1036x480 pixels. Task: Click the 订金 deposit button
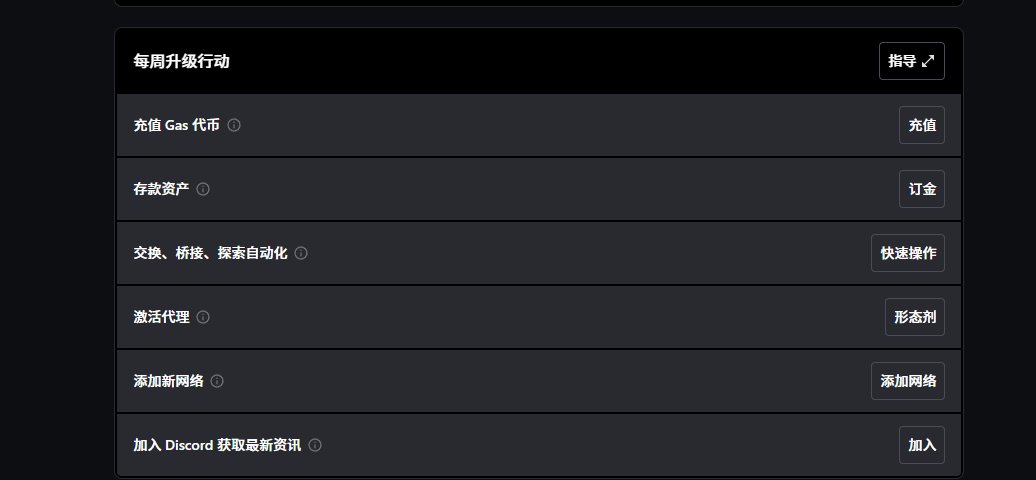(922, 189)
